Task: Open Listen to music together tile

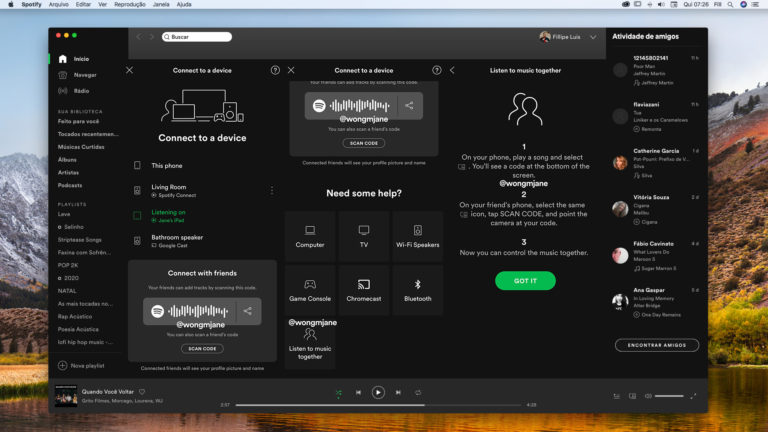Action: tap(310, 344)
